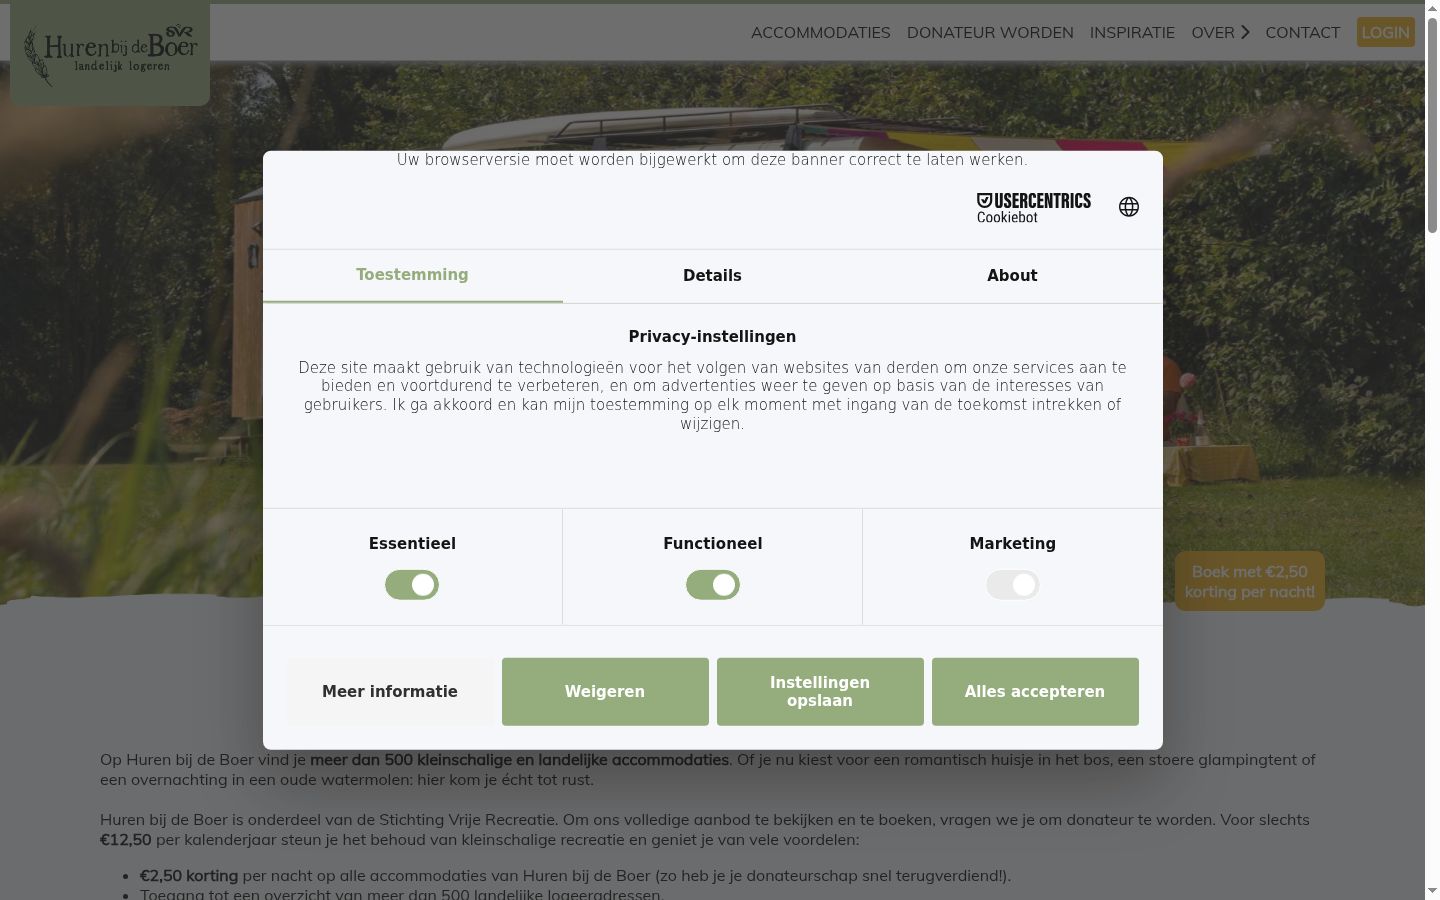Expand the OVER menu chevron
This screenshot has width=1440, height=900.
point(1245,32)
